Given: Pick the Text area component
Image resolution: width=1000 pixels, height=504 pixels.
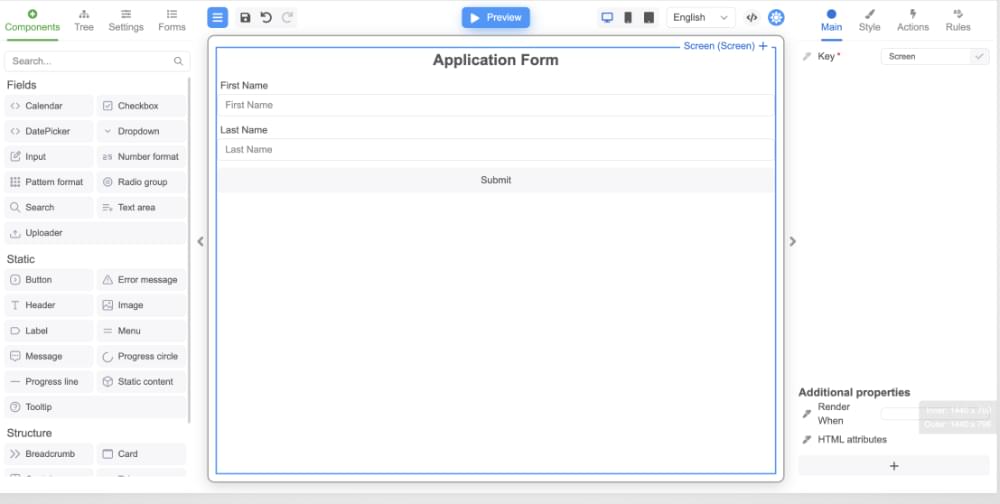Looking at the screenshot, I should (x=142, y=207).
